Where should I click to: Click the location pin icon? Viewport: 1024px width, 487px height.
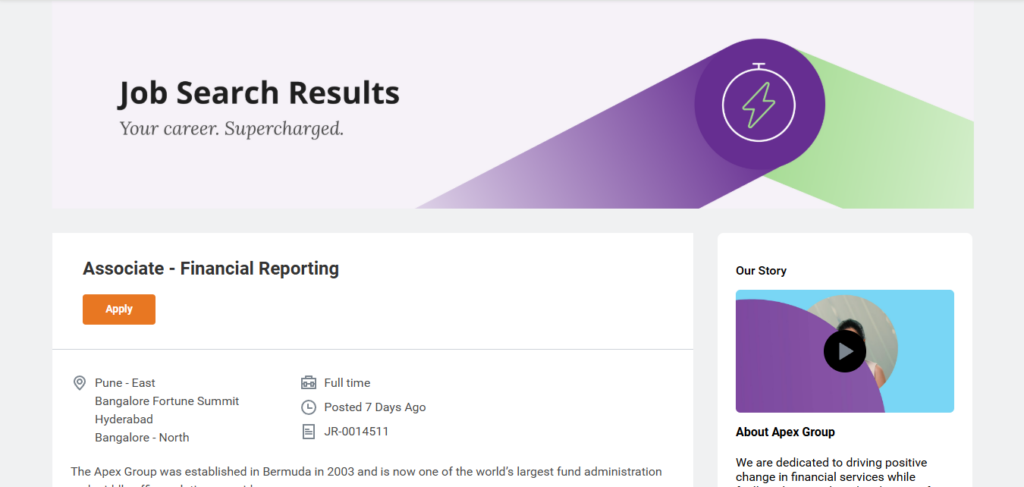coord(79,383)
